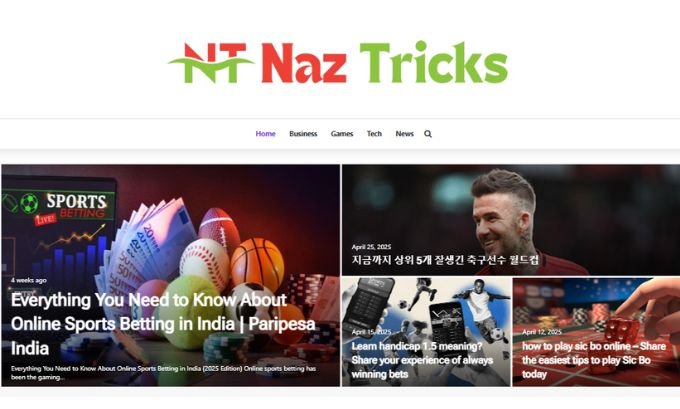Click the NT logo emblem
The width and height of the screenshot is (680, 409).
(x=211, y=62)
